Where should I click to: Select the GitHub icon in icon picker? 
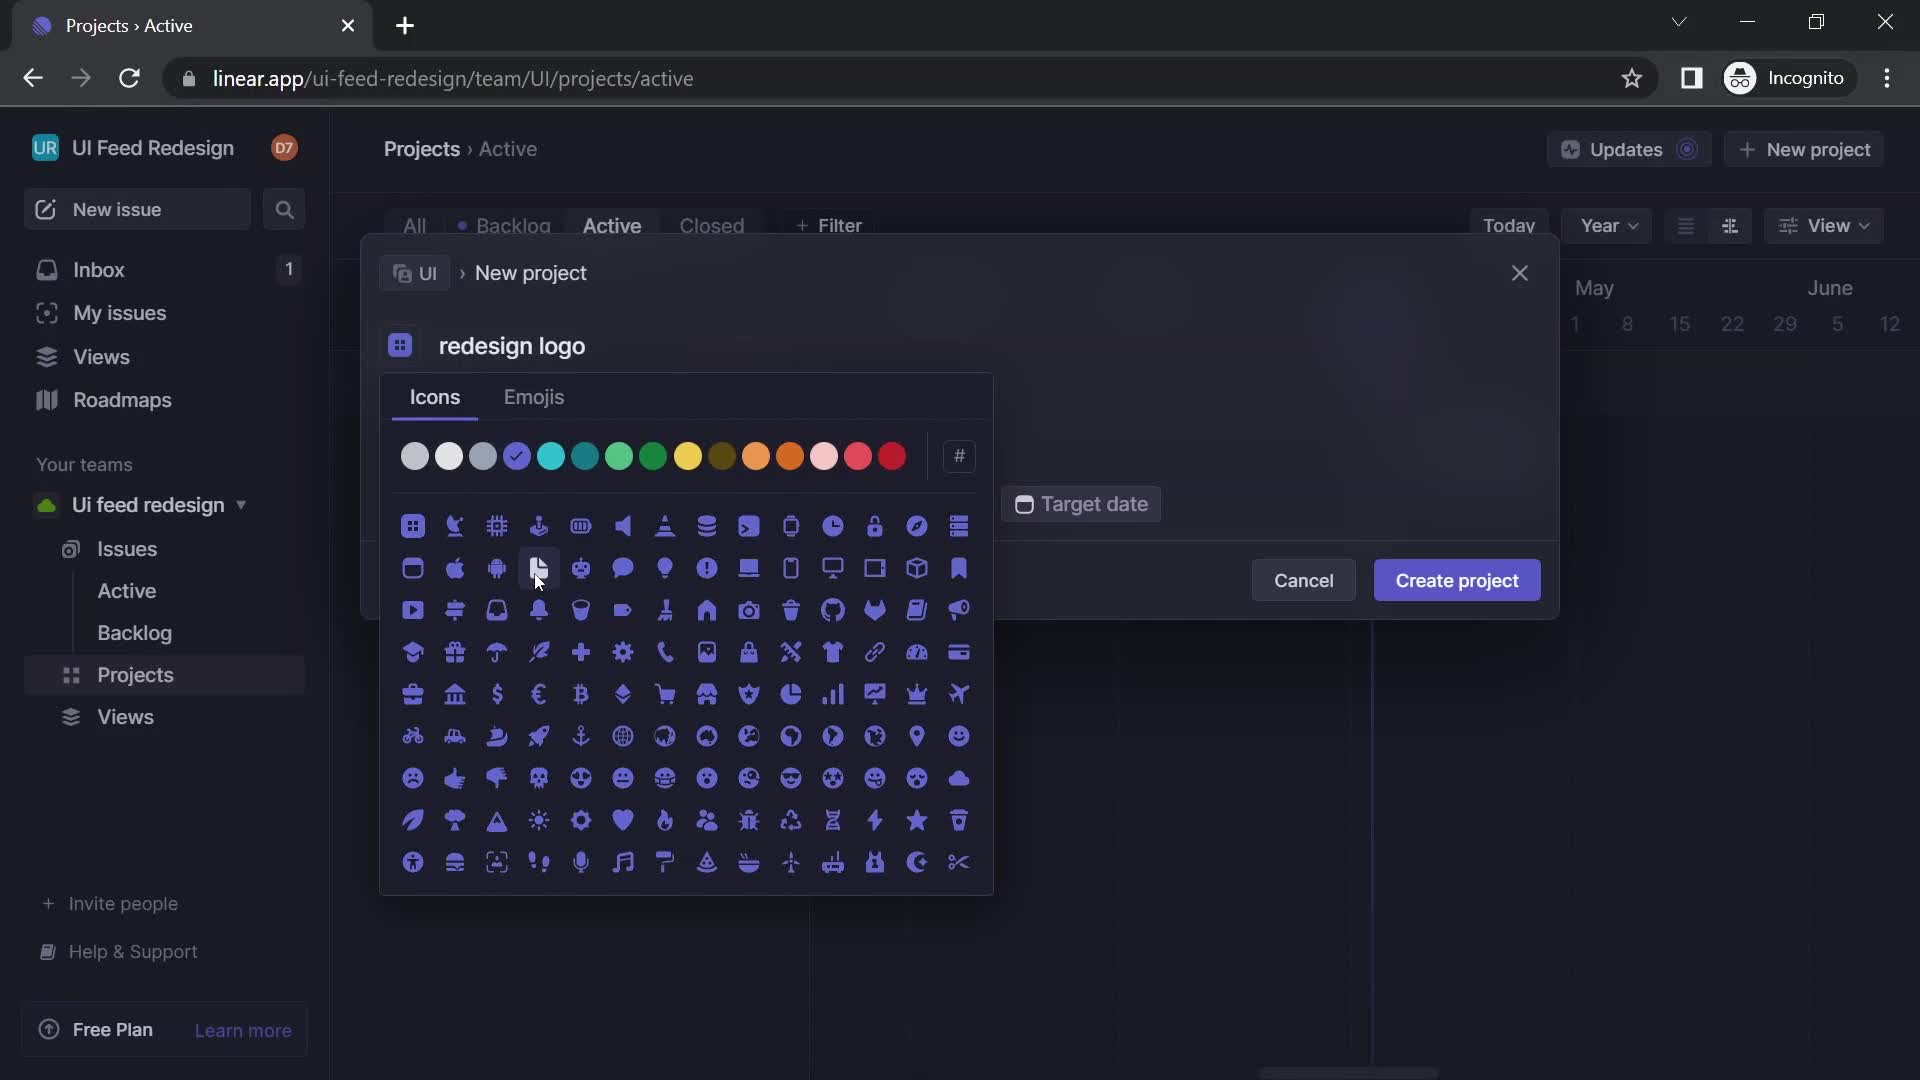coord(833,609)
